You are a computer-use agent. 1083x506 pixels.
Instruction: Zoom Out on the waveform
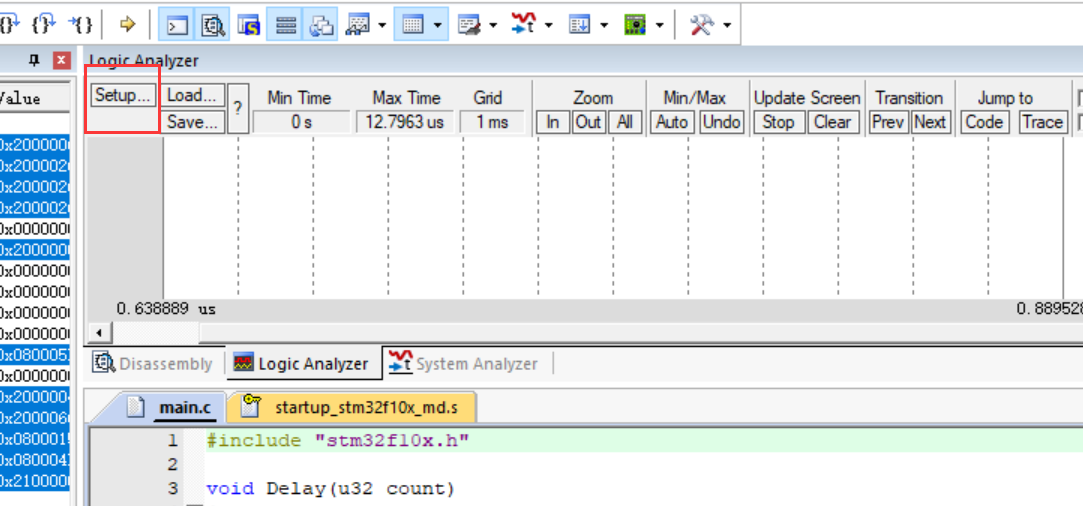click(x=588, y=122)
